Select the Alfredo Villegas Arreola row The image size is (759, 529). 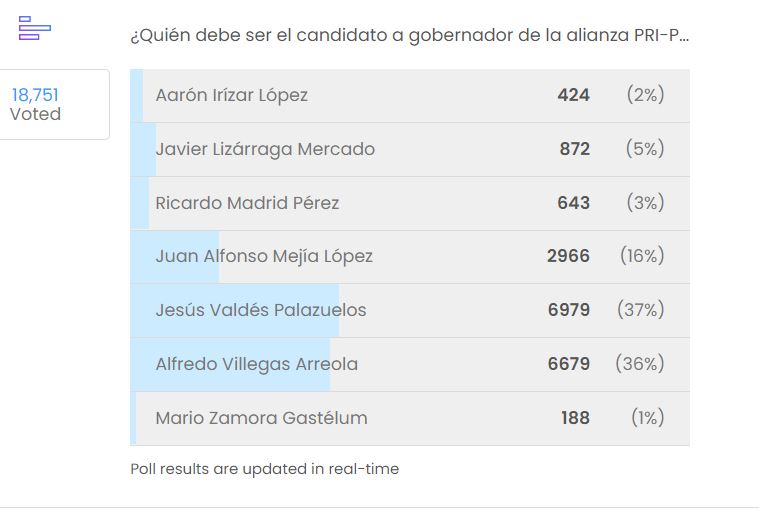(410, 364)
